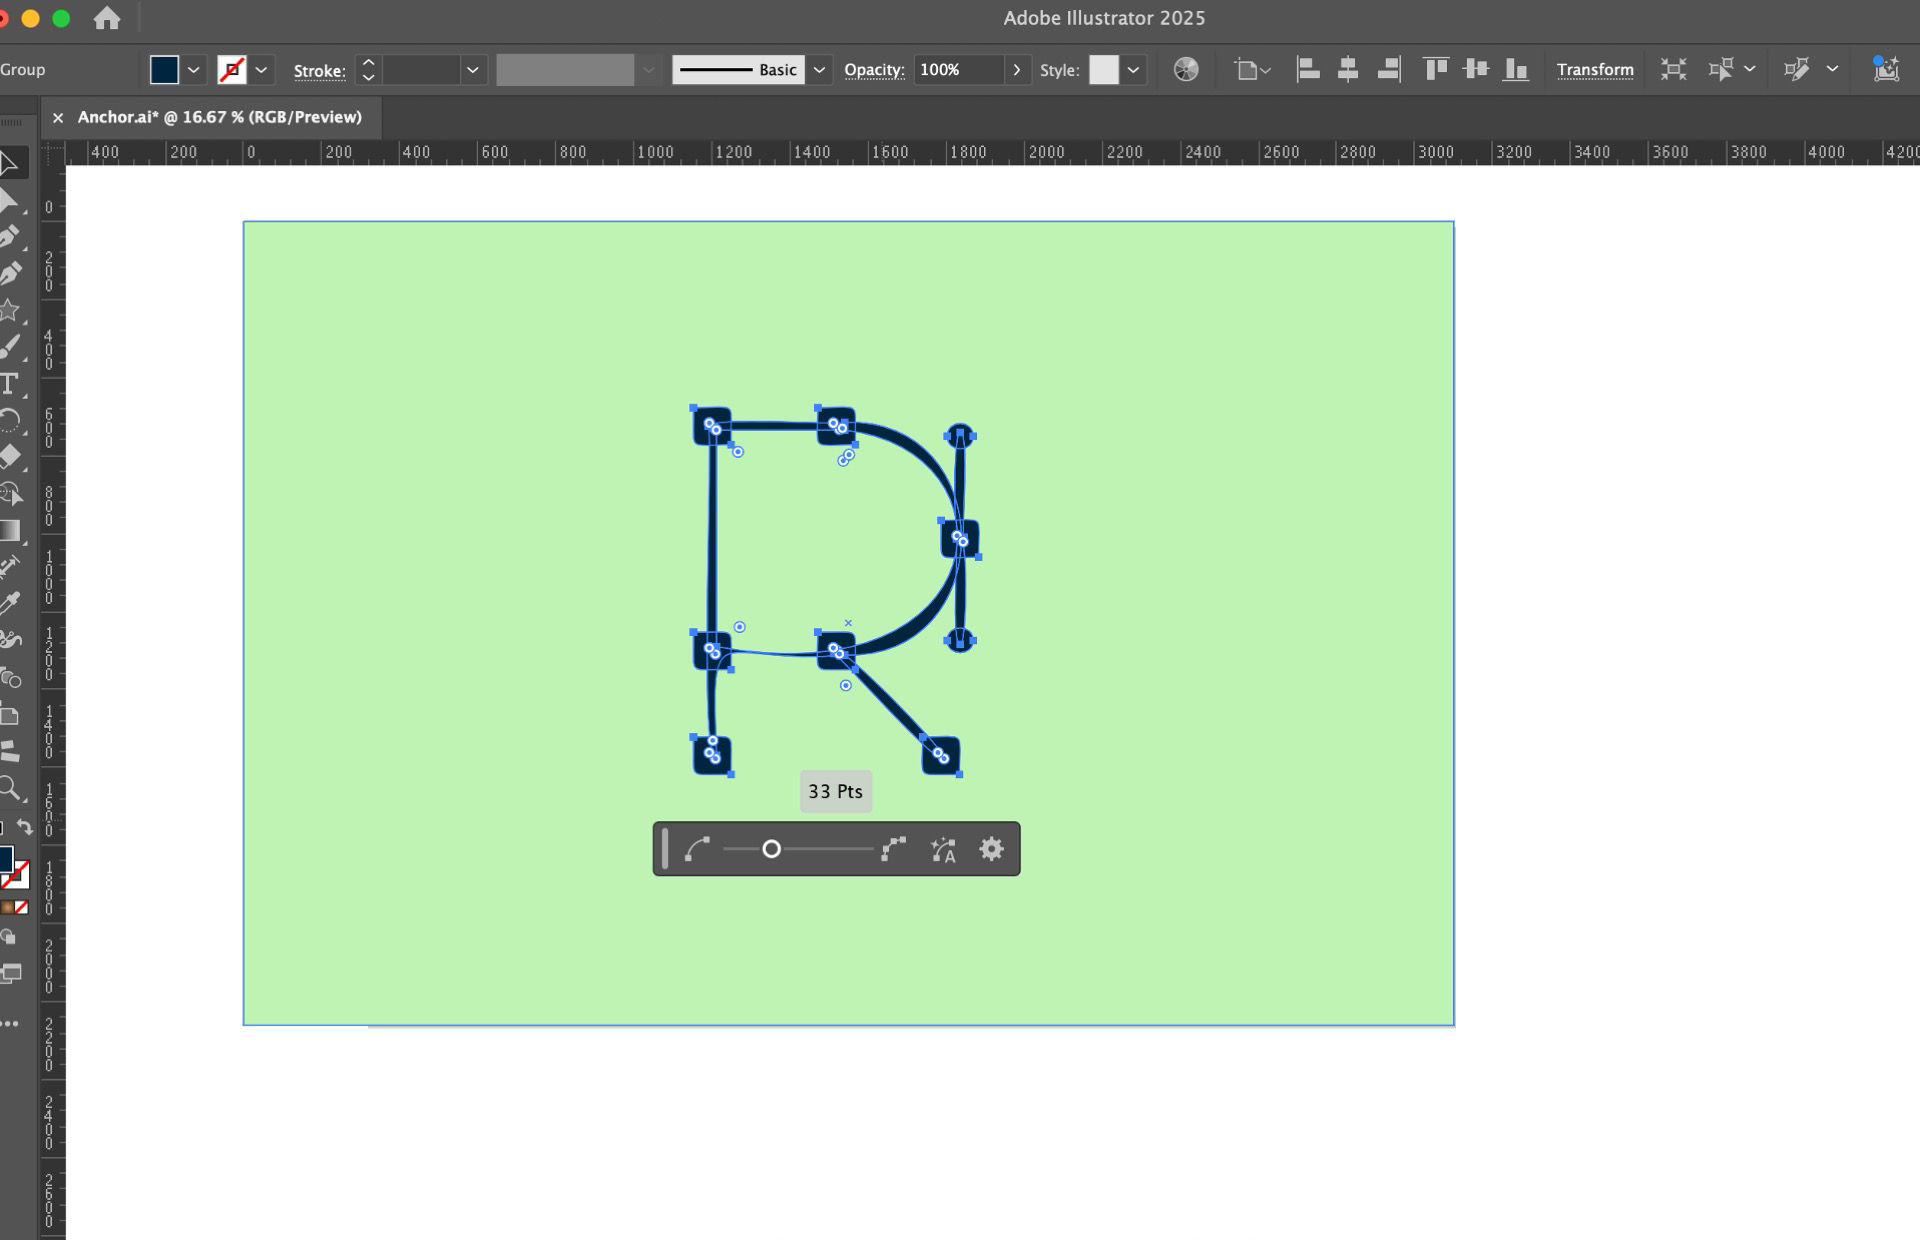Select the Zoom tool
This screenshot has height=1240, width=1920.
[11, 789]
